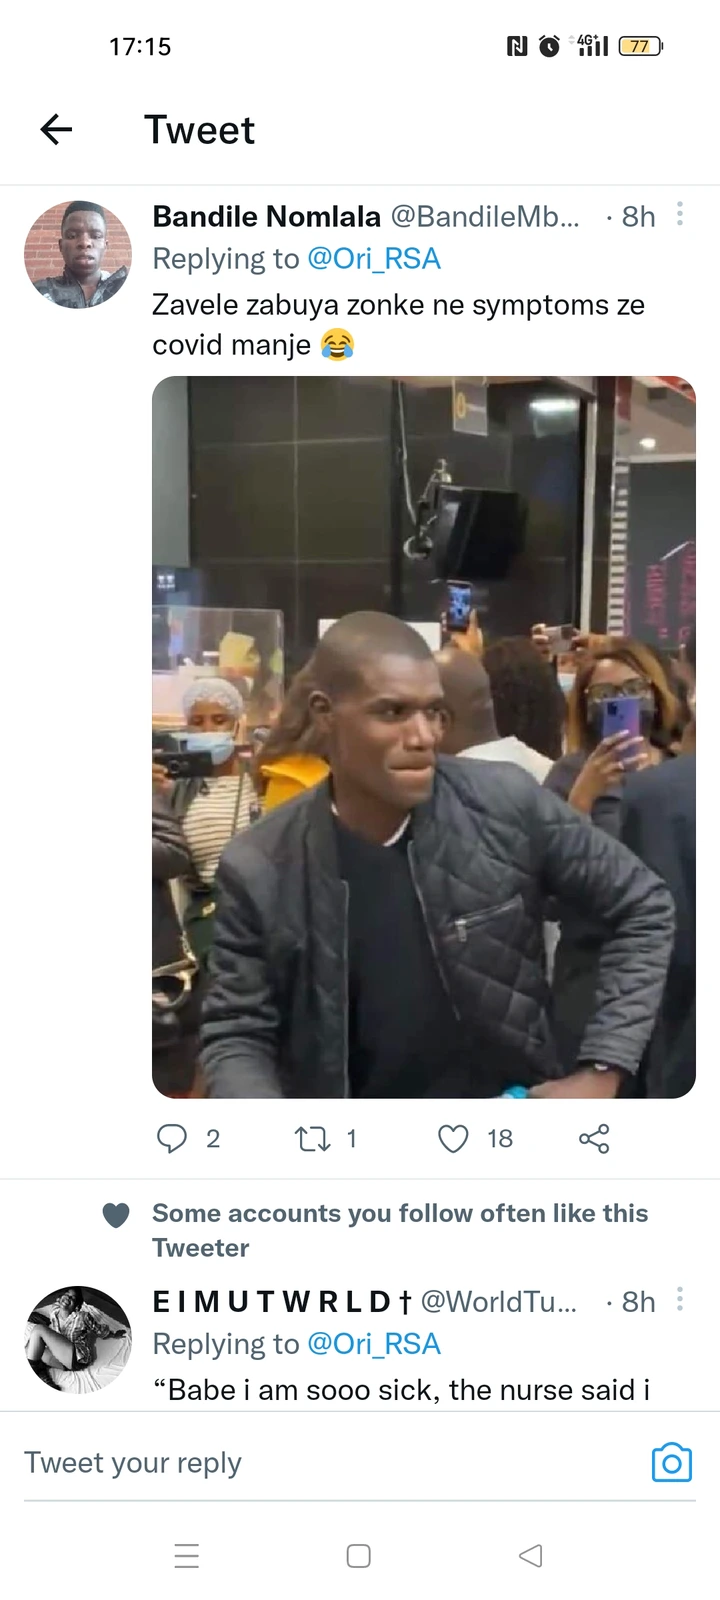720x1600 pixels.
Task: Tap EIMUTWRLD's profile picture
Action: (78, 1339)
